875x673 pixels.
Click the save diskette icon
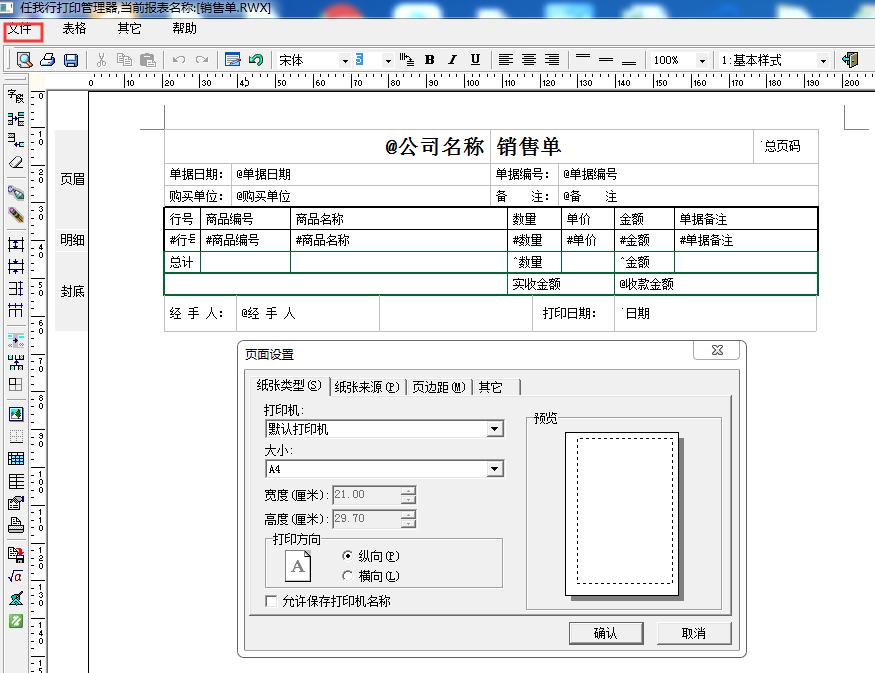click(70, 60)
